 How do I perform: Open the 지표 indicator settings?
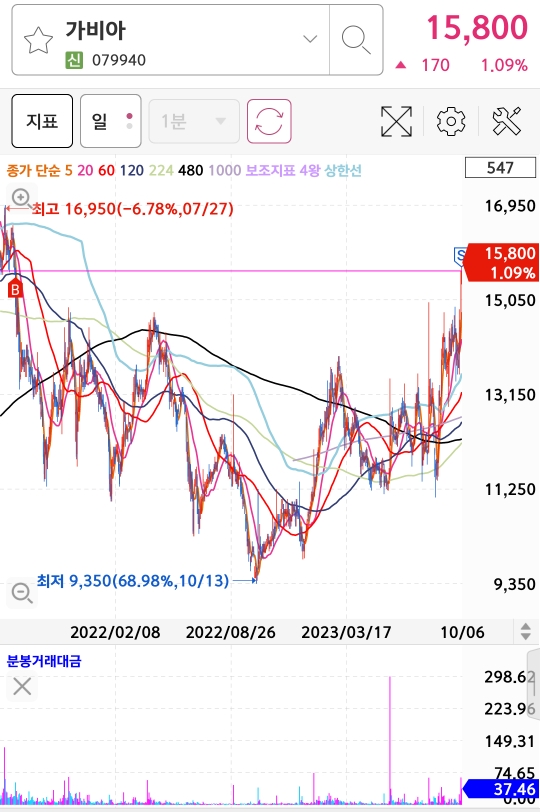(x=42, y=121)
